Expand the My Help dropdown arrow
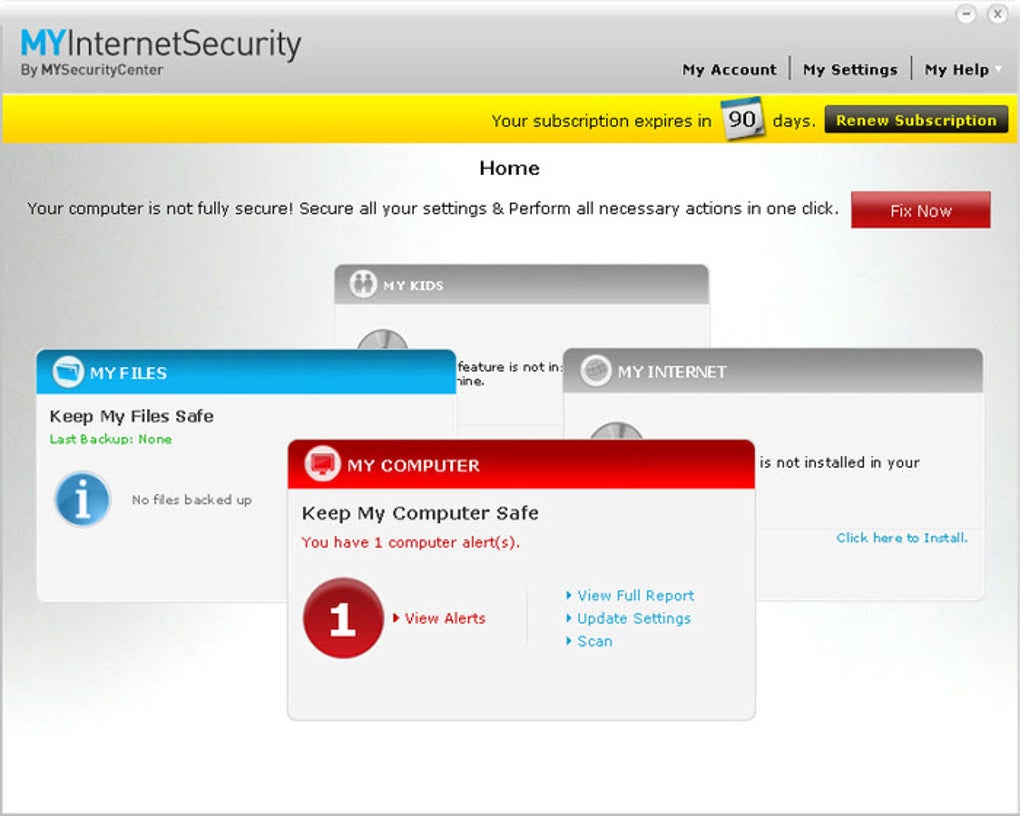 (x=999, y=68)
